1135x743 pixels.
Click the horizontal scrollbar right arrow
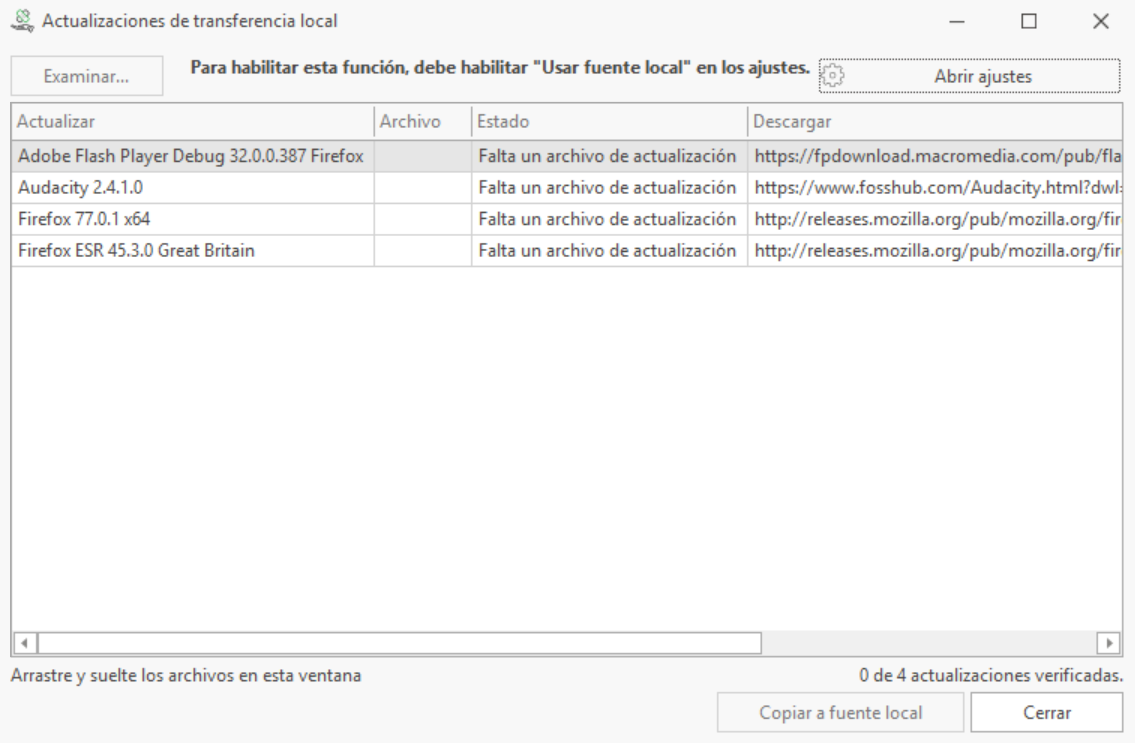pos(1108,641)
